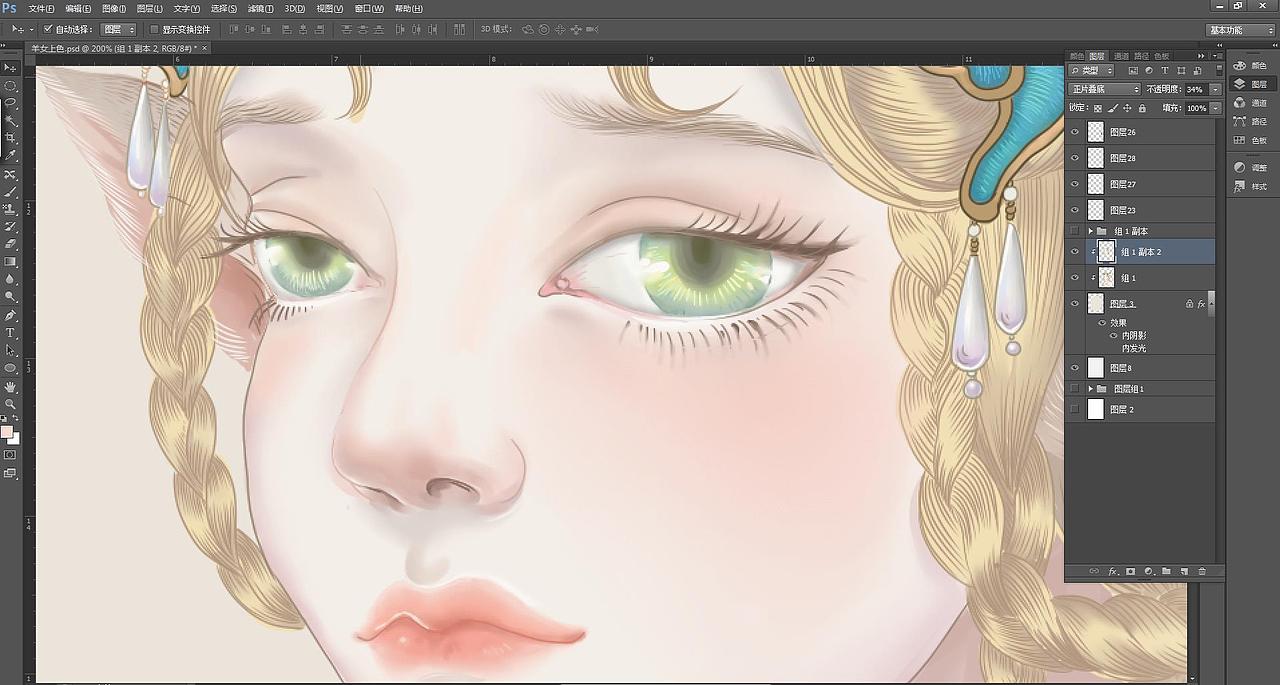Expand the group 图层组1

[1091, 388]
